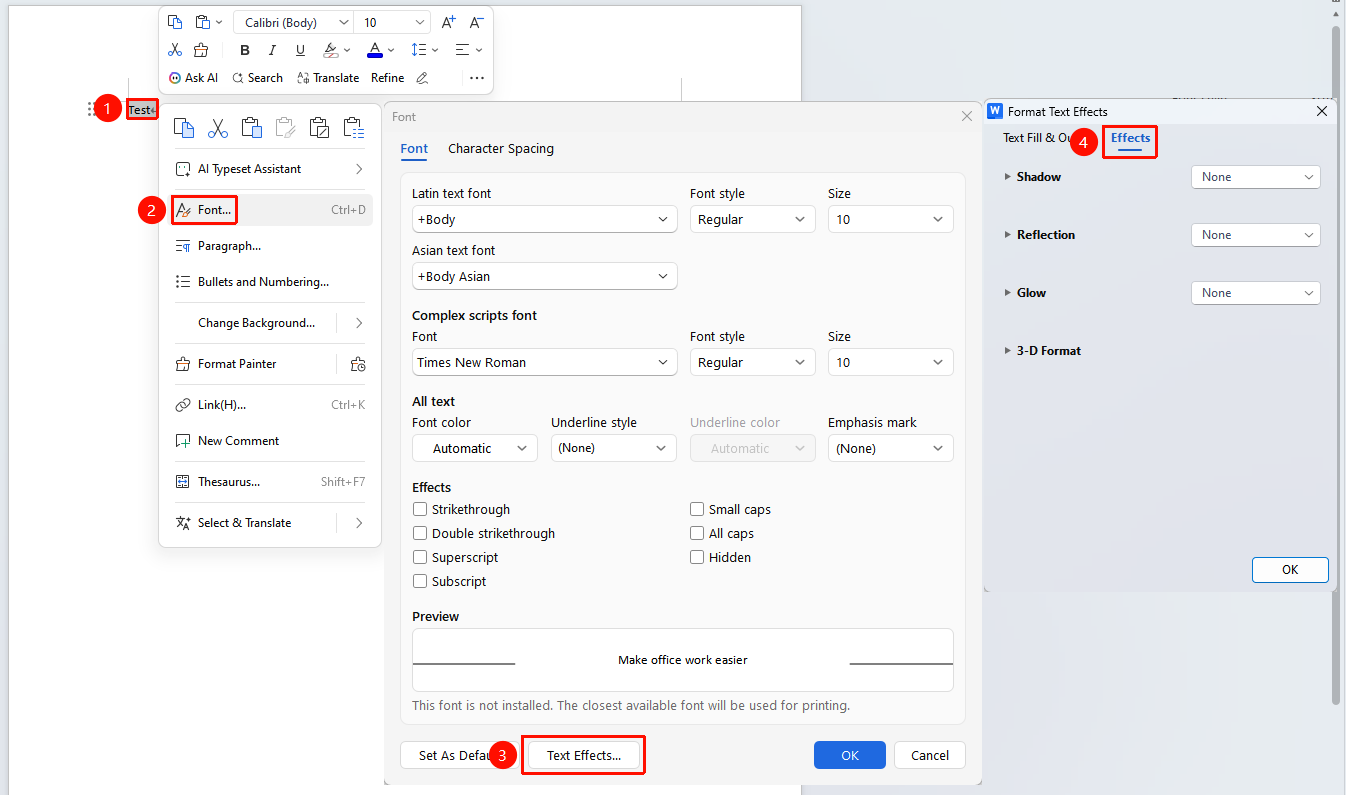Image resolution: width=1346 pixels, height=795 pixels.
Task: Switch to the Character Spacing tab
Action: (x=501, y=149)
